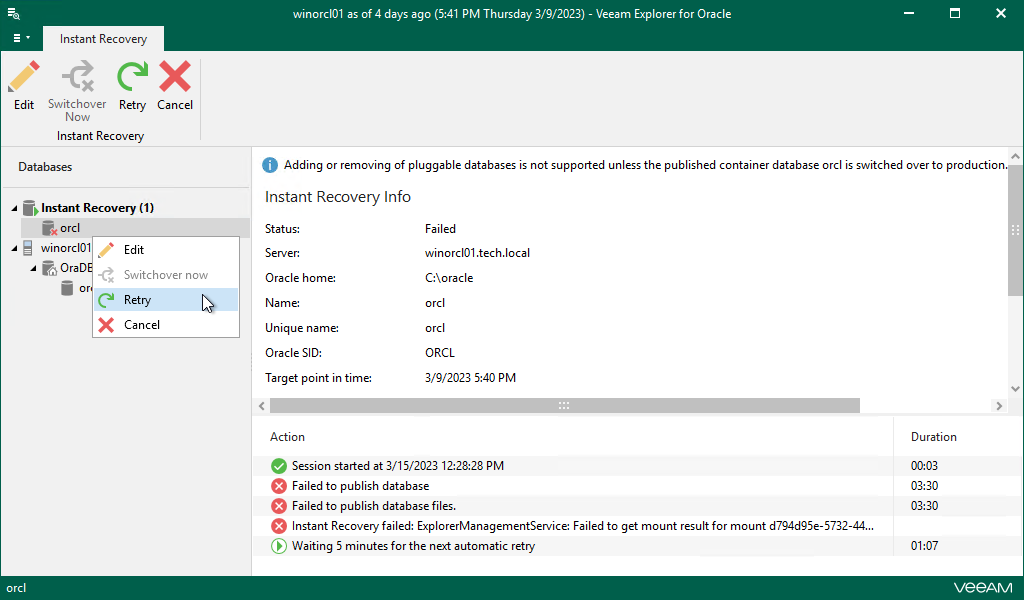
Task: Click the waiting status icon for automatic retry
Action: [279, 546]
